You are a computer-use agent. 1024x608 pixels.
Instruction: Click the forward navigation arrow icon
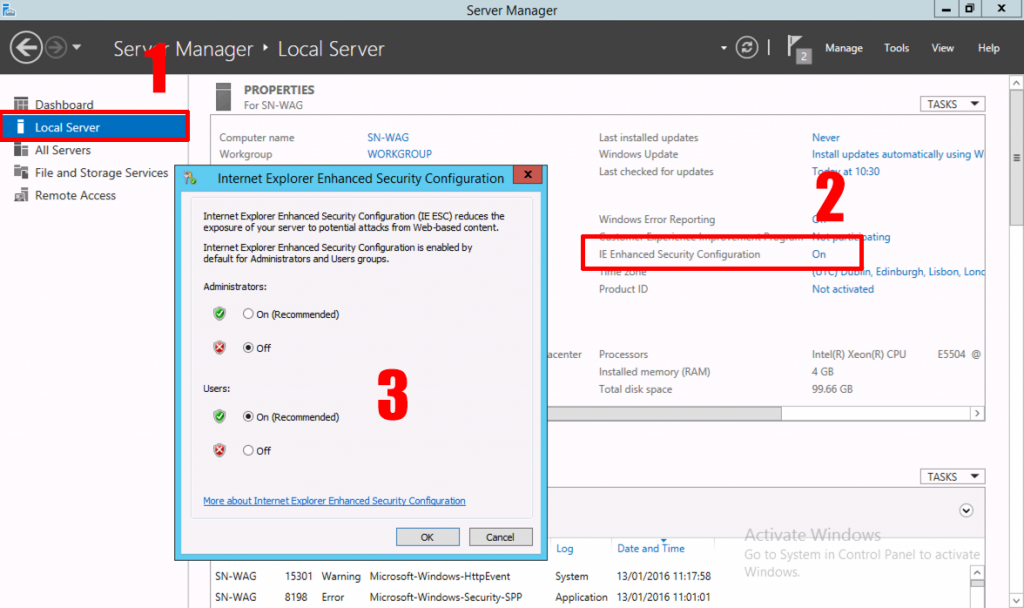(x=56, y=47)
